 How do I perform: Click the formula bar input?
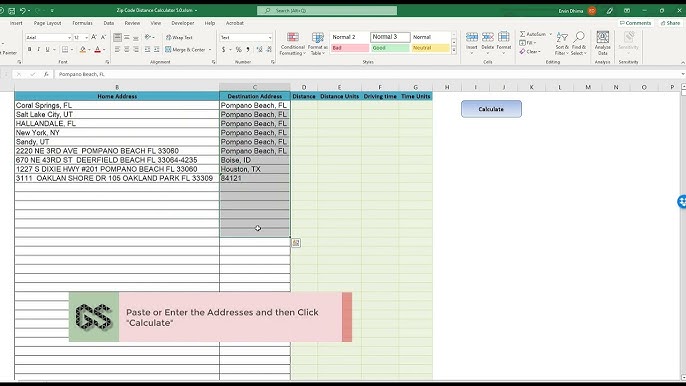point(368,74)
